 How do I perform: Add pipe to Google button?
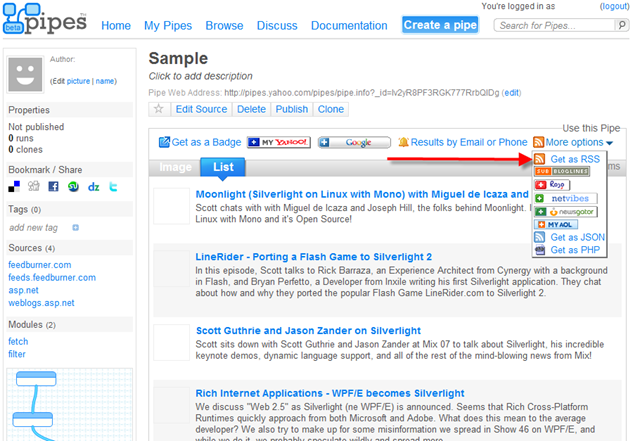(x=354, y=142)
